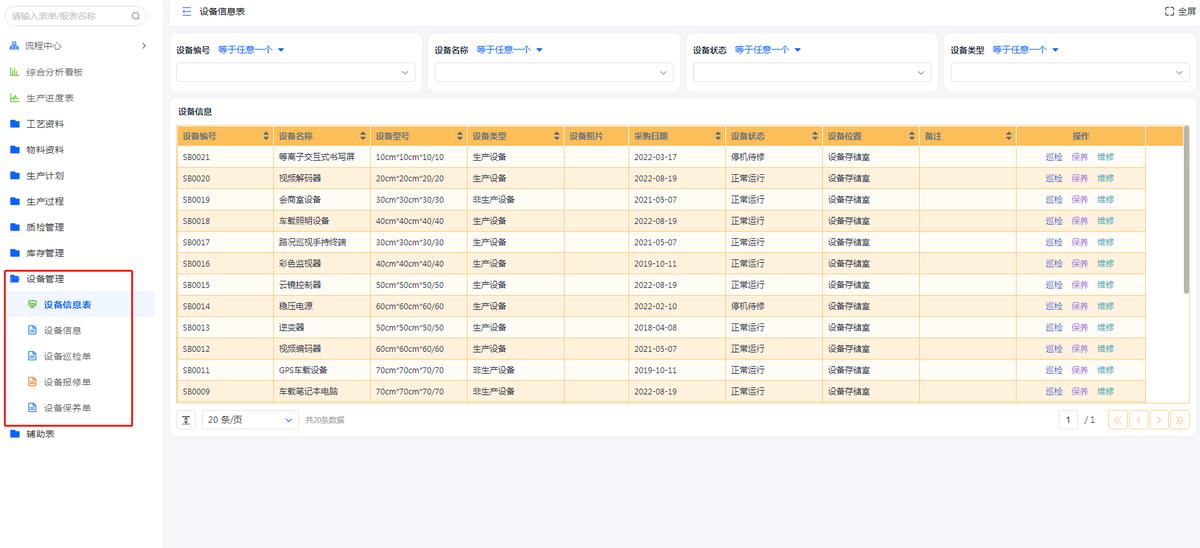
Task: Click the 生产计划 folder icon
Action: click(x=15, y=176)
